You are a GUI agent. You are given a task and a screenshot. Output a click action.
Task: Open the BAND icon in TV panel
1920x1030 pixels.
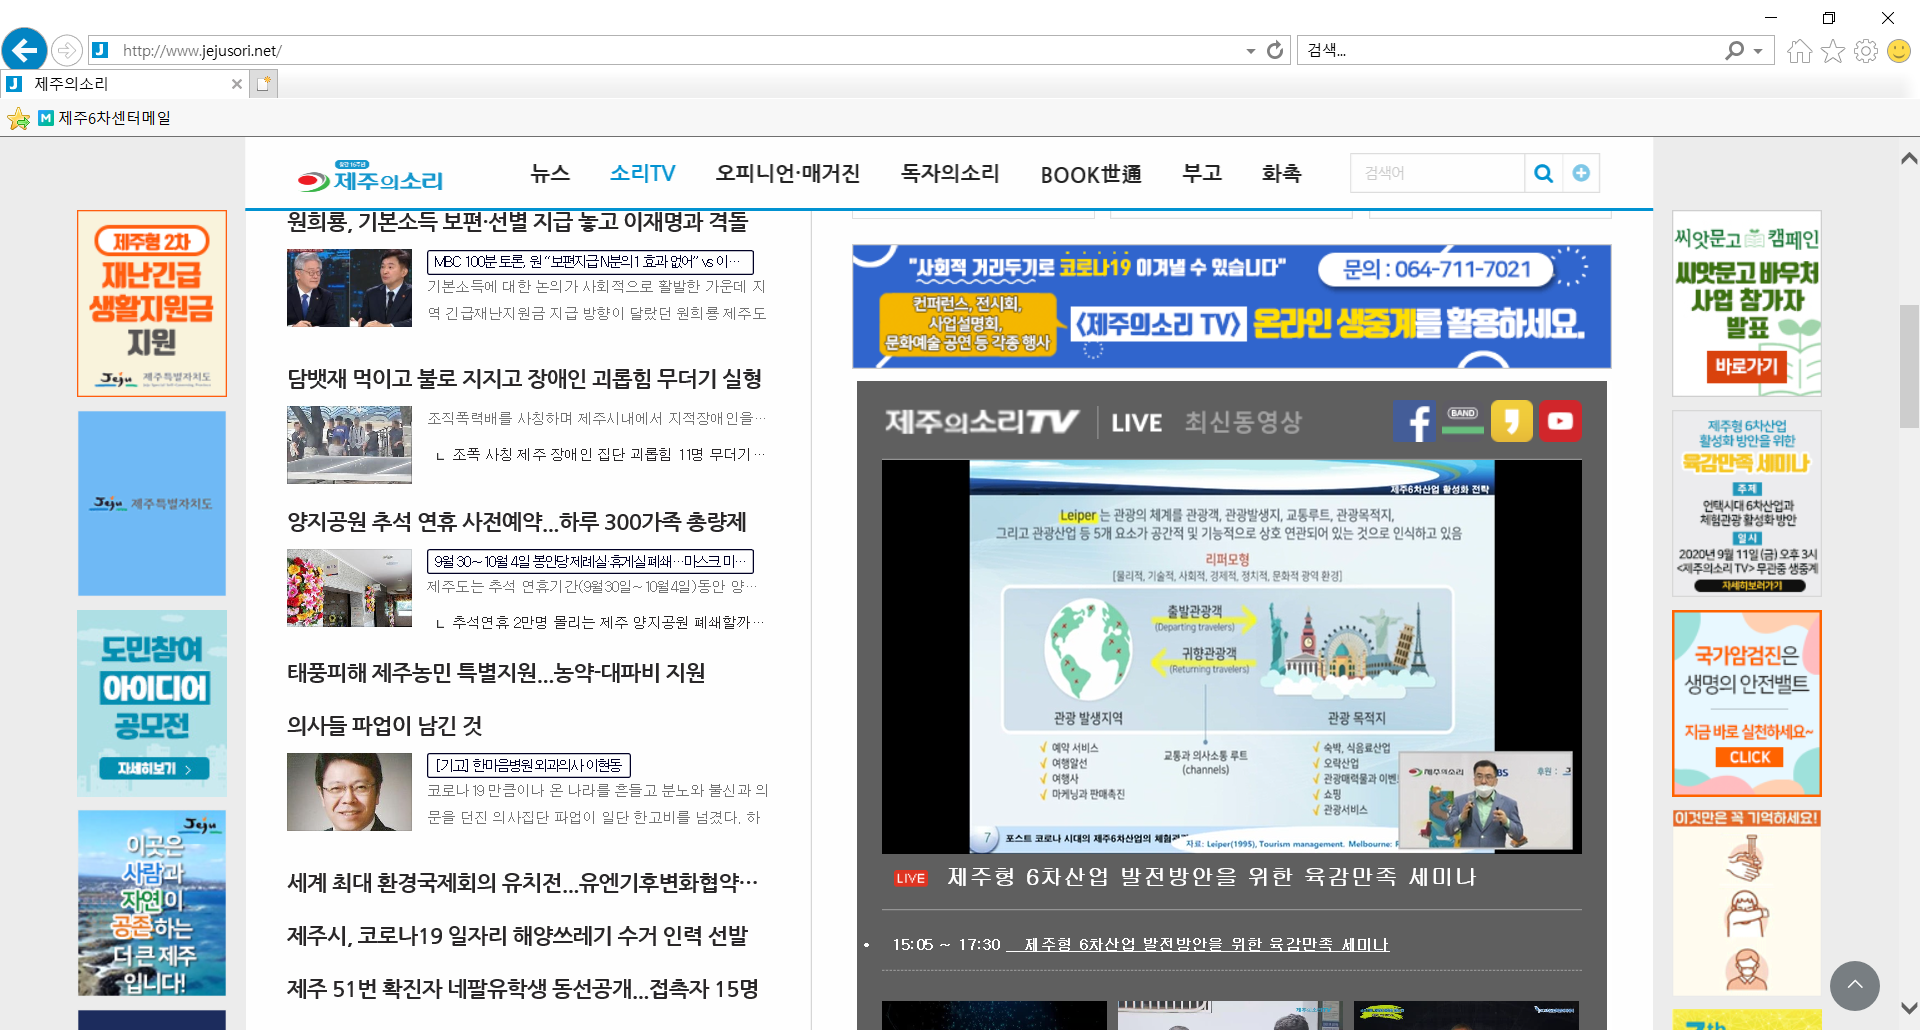1462,421
